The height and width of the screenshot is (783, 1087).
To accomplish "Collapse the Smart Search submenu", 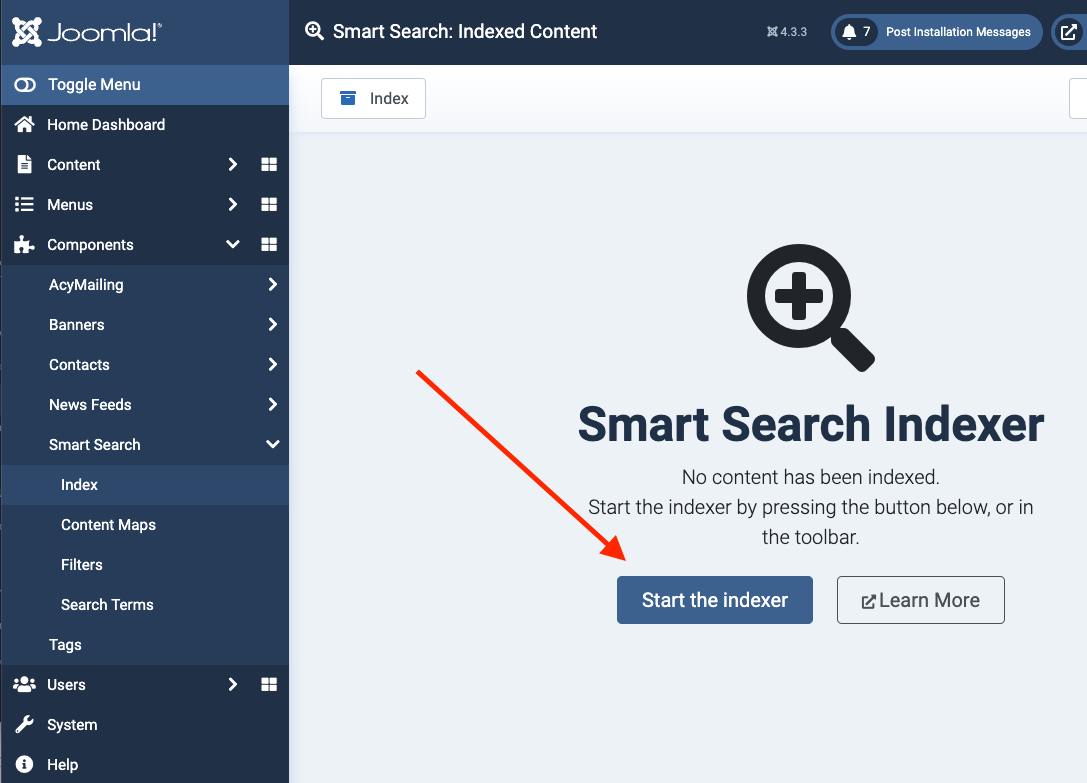I will point(272,445).
